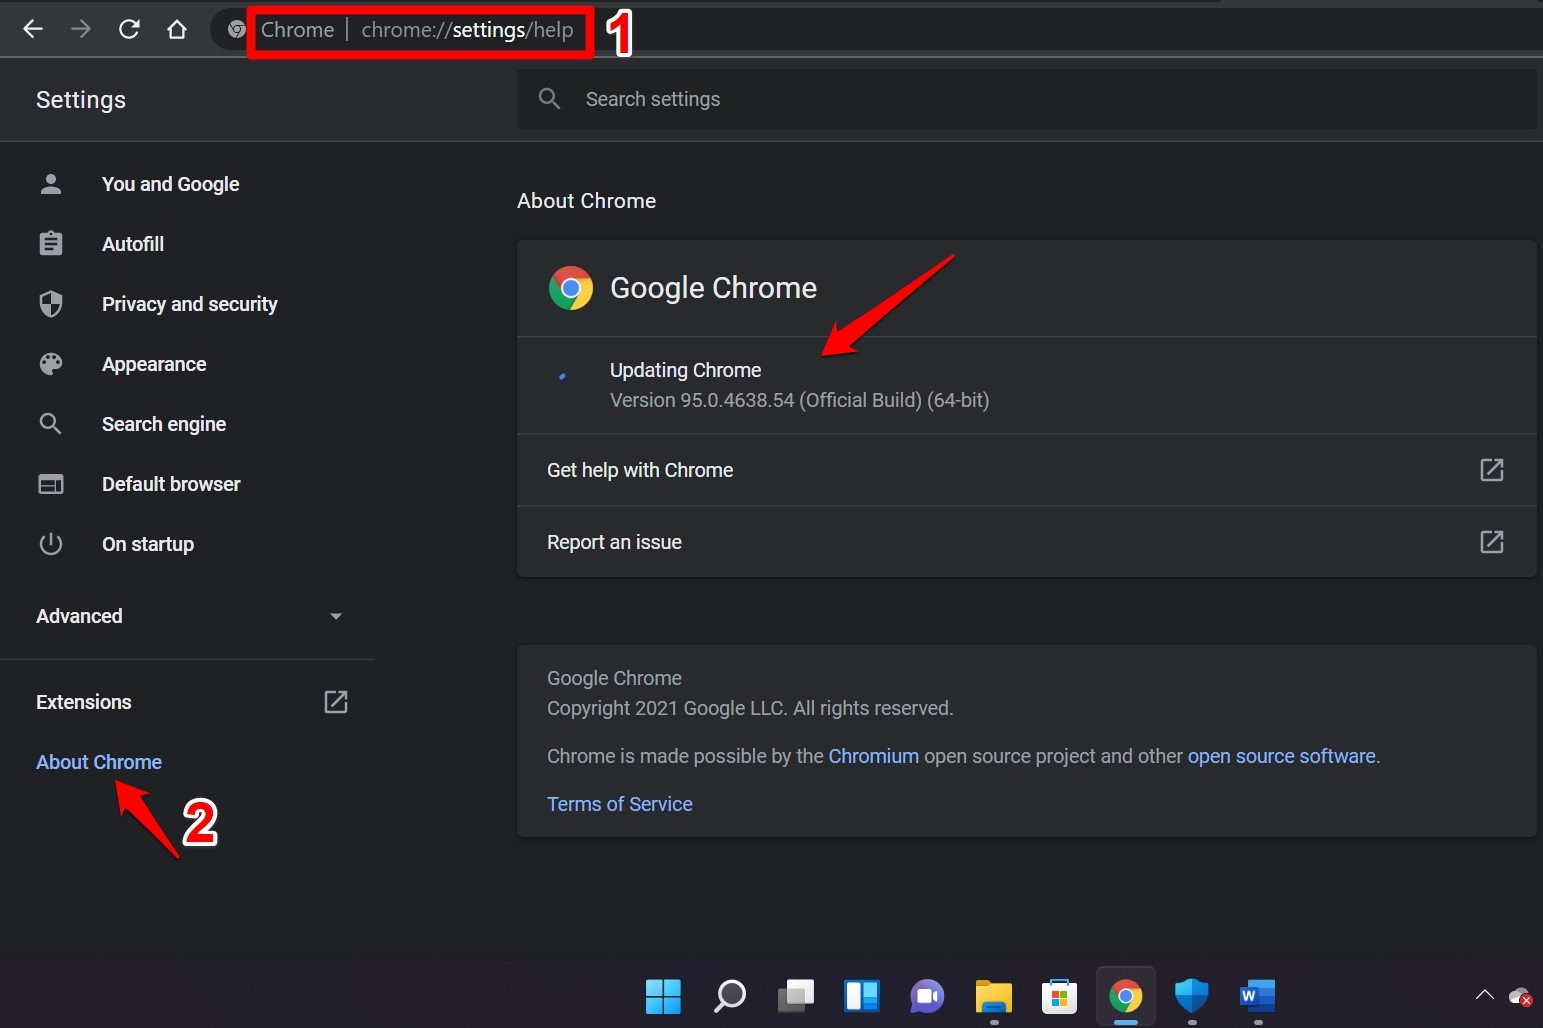Click the Google Chrome logo in About card
Image resolution: width=1543 pixels, height=1028 pixels.
click(x=570, y=288)
